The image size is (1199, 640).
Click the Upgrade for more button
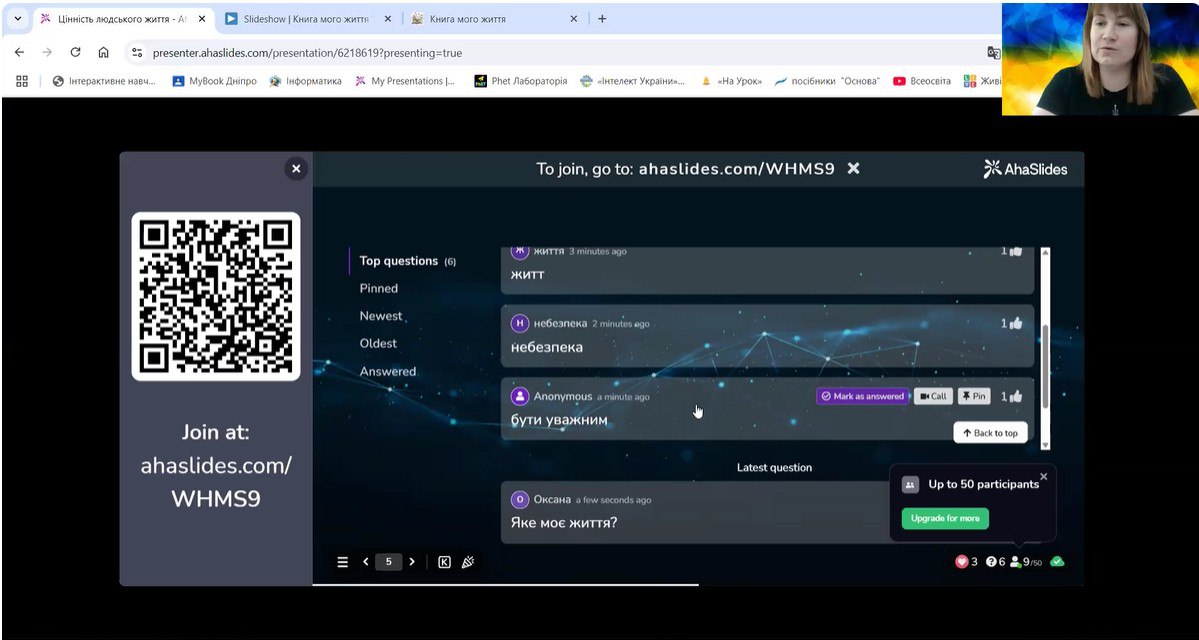pos(945,518)
